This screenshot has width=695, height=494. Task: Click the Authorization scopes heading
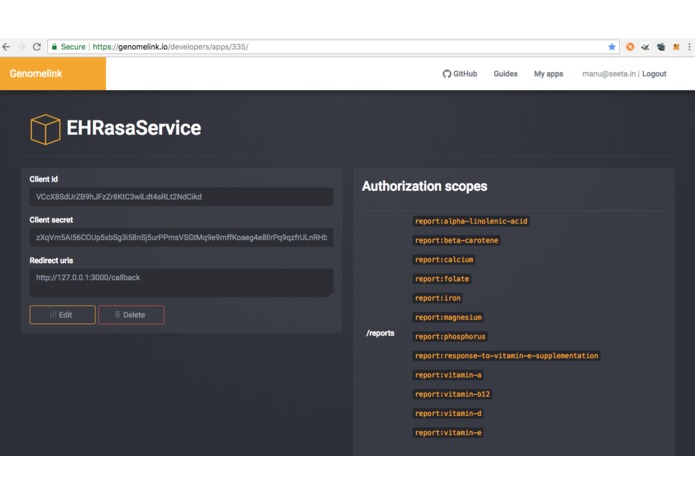[x=425, y=186]
